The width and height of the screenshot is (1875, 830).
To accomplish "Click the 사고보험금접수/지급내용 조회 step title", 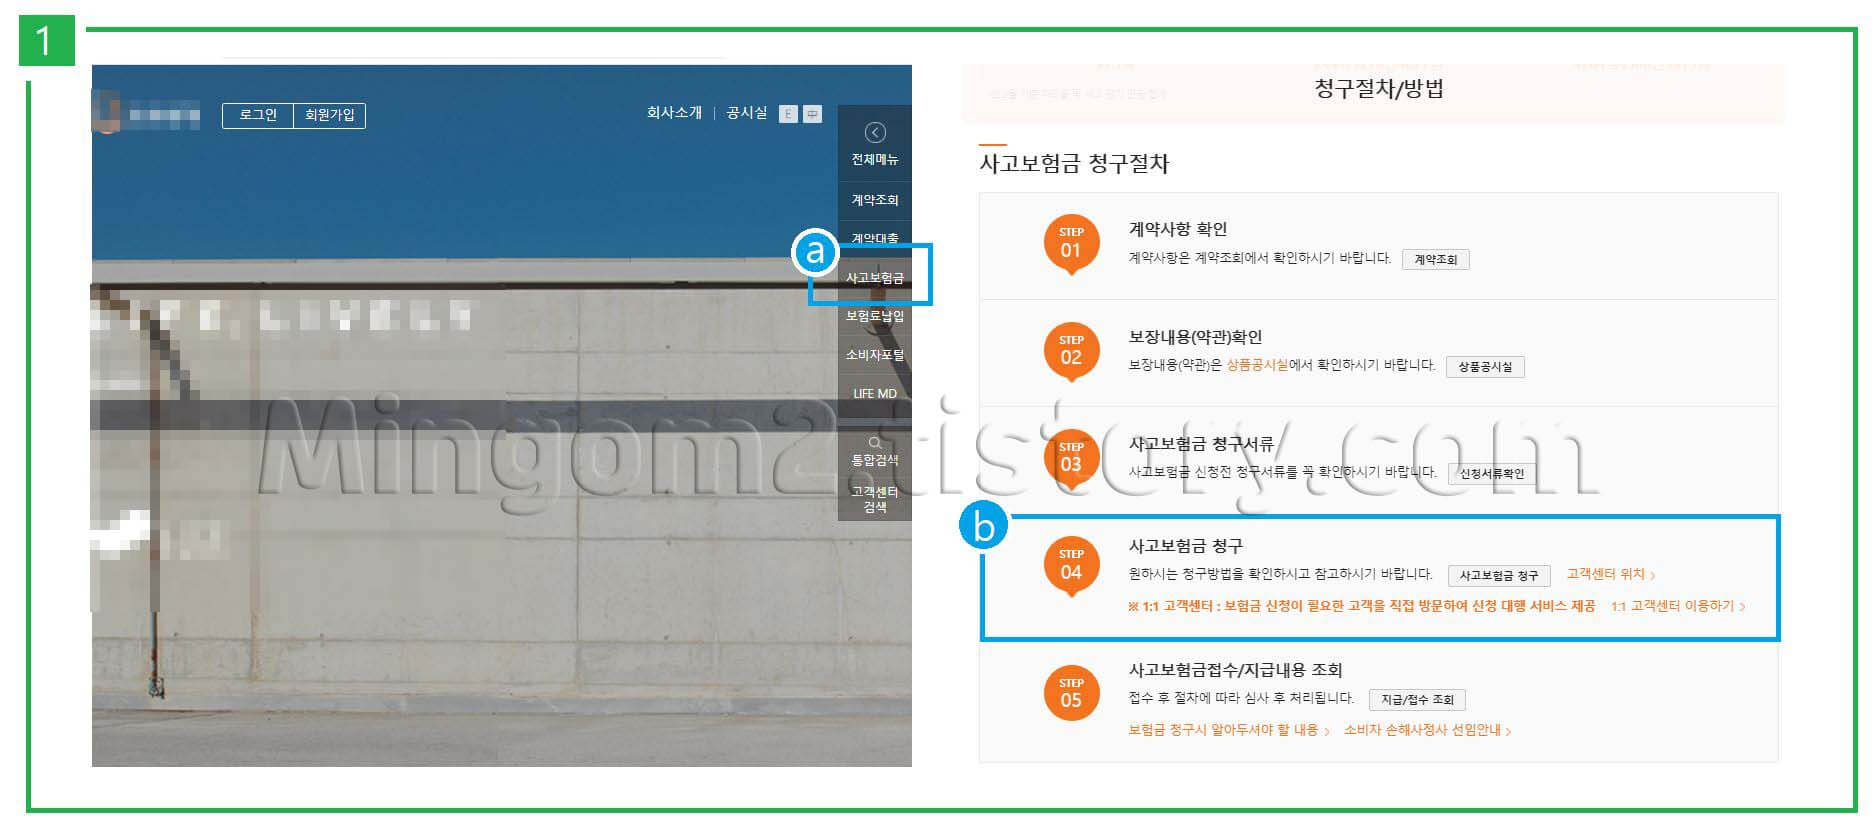I will (1235, 670).
